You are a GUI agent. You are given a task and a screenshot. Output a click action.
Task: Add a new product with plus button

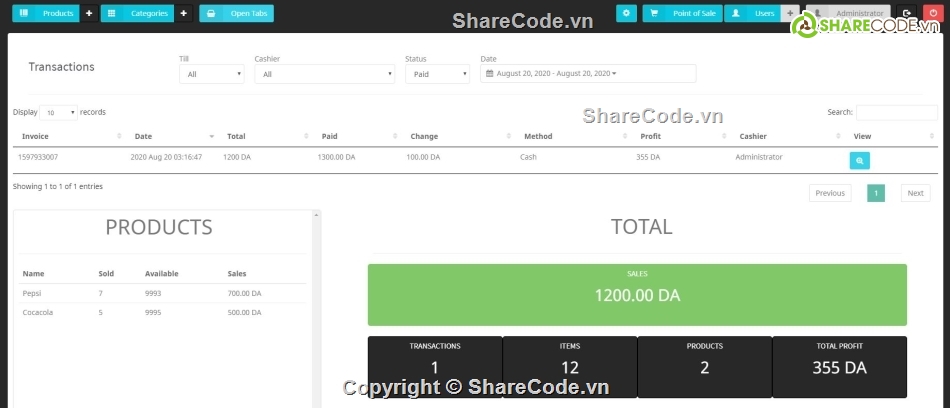(89, 13)
